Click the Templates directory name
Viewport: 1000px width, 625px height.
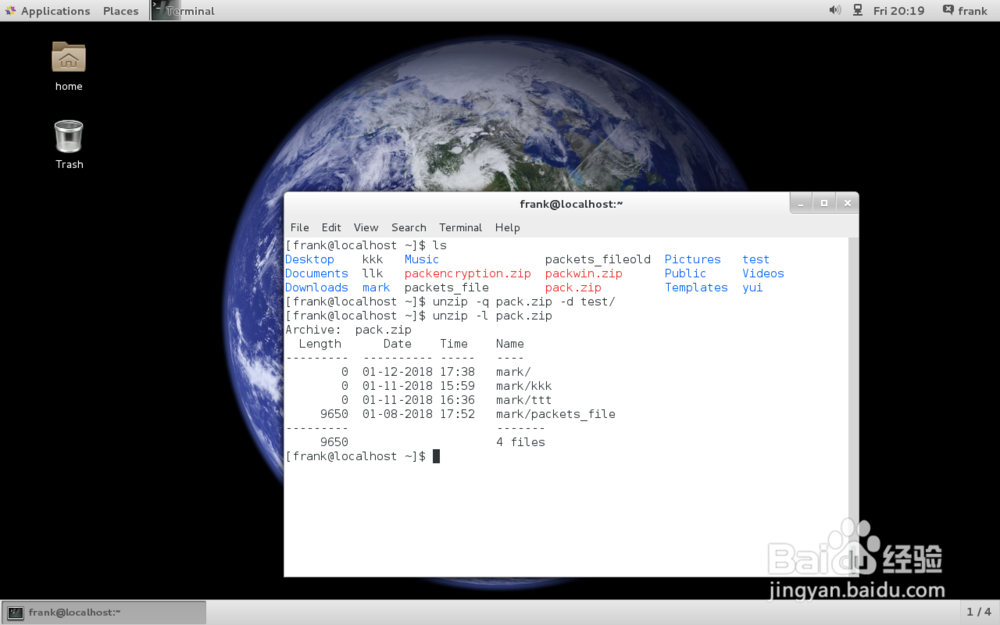coord(696,288)
